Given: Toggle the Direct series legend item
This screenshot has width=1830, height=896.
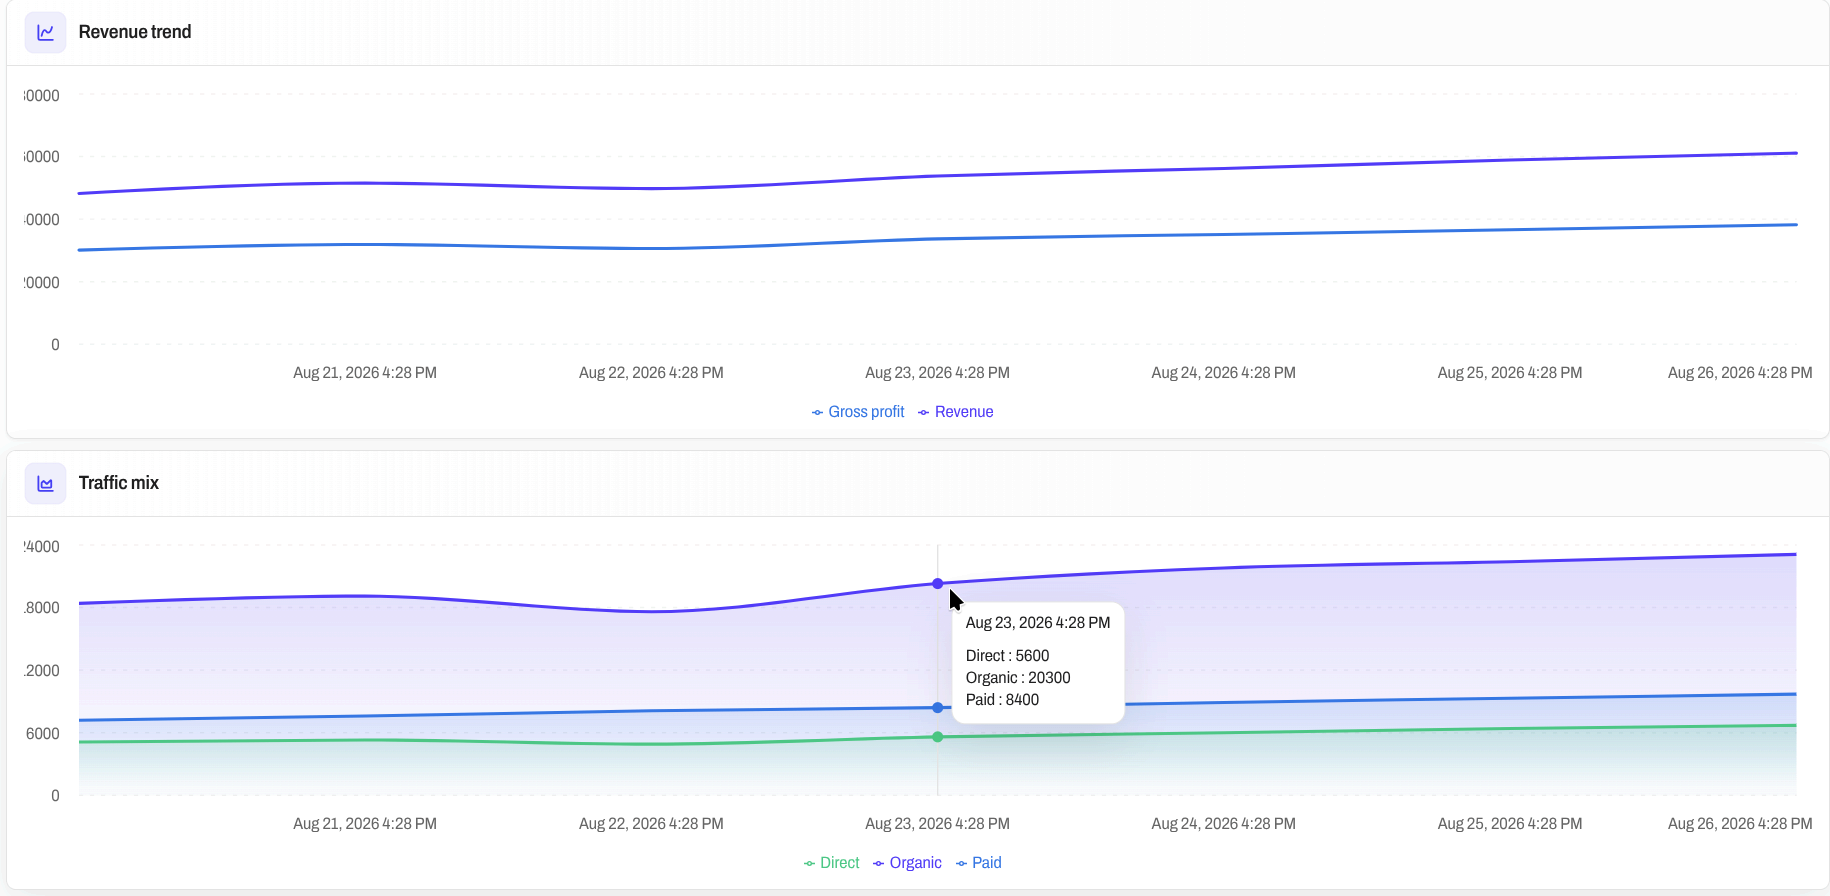Looking at the screenshot, I should click(x=831, y=863).
